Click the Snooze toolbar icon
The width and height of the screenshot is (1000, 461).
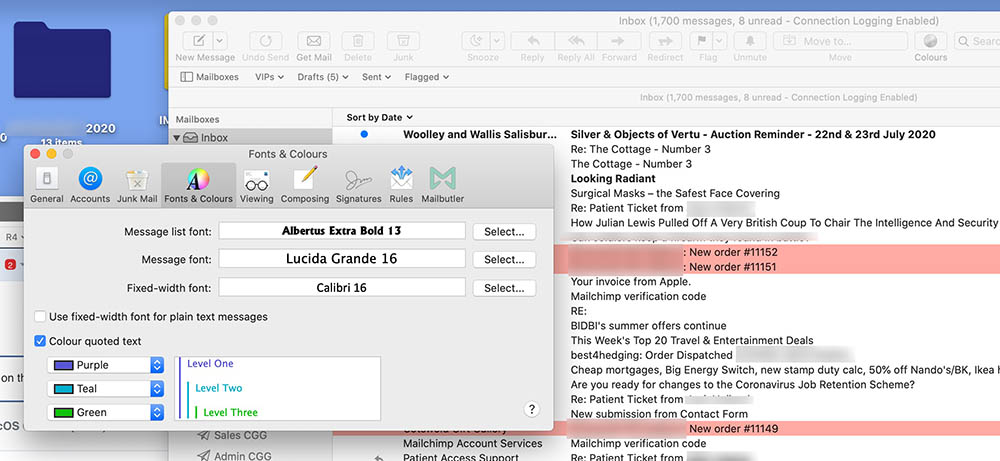[x=475, y=41]
